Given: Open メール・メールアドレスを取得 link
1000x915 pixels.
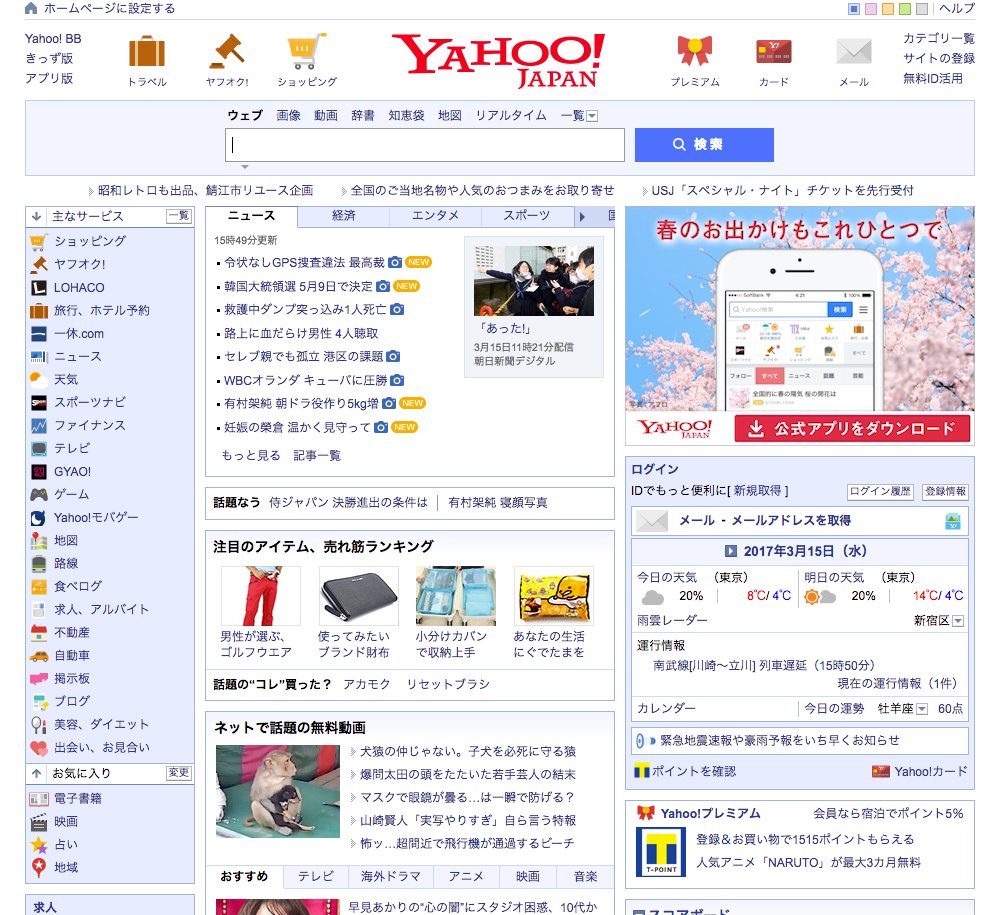Looking at the screenshot, I should pyautogui.click(x=765, y=521).
